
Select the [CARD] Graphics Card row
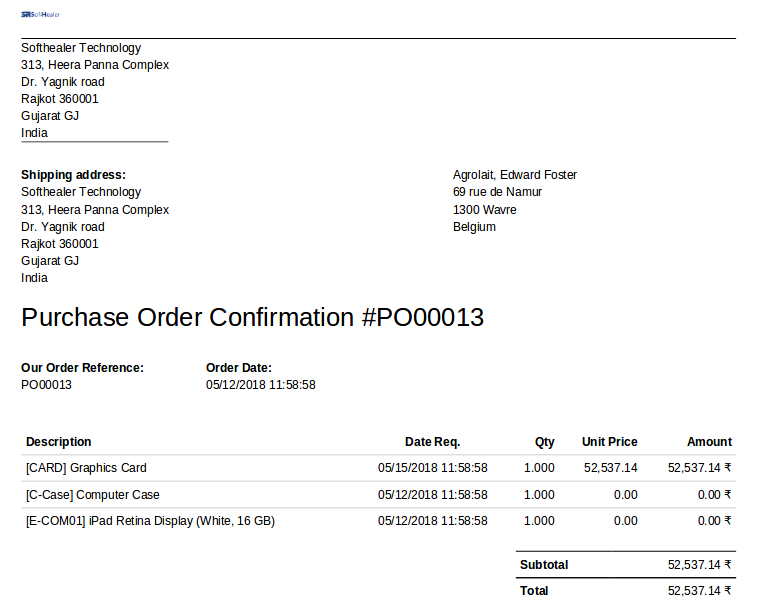click(x=86, y=468)
